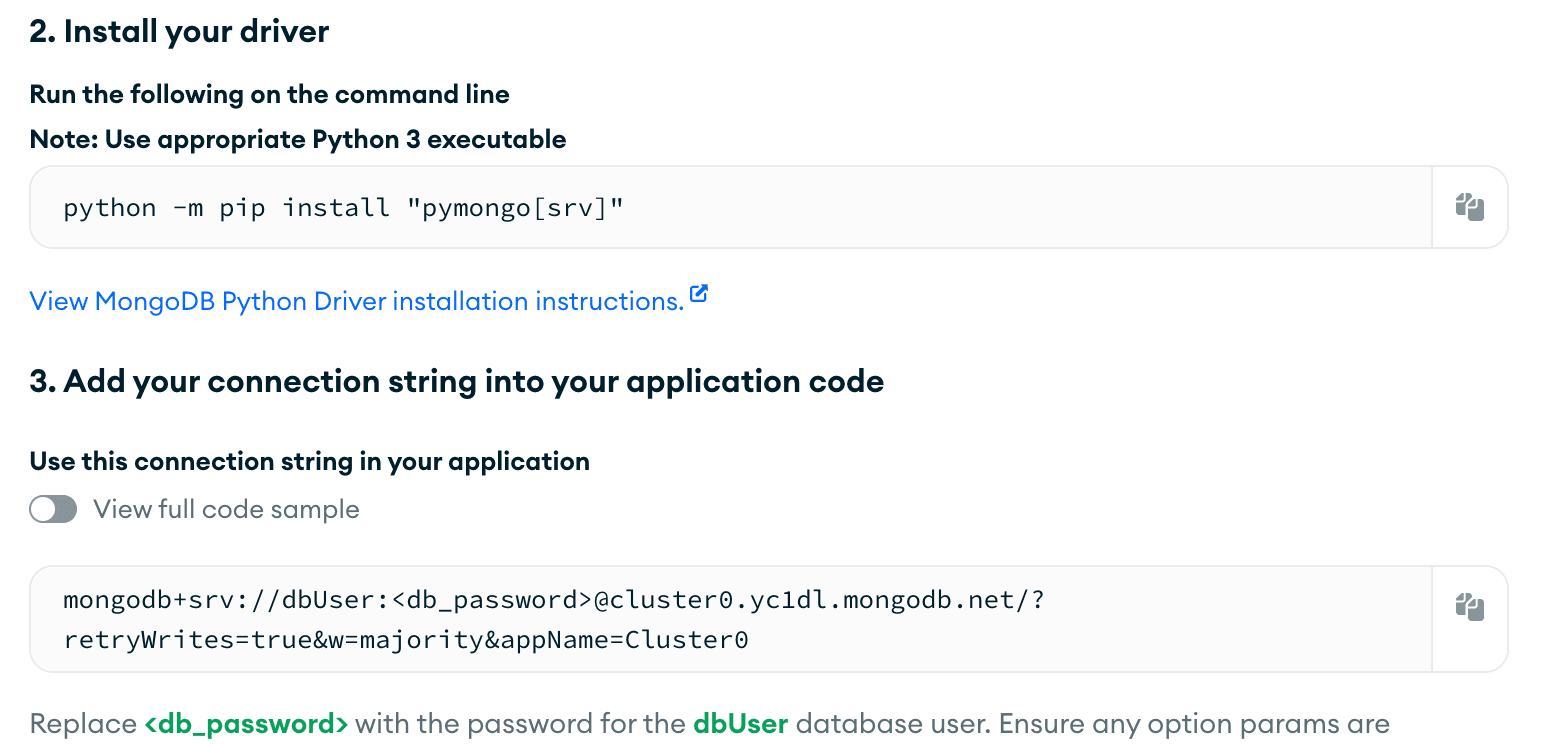Copy the MongoDB connection string
This screenshot has height=744, width=1554.
[1469, 607]
